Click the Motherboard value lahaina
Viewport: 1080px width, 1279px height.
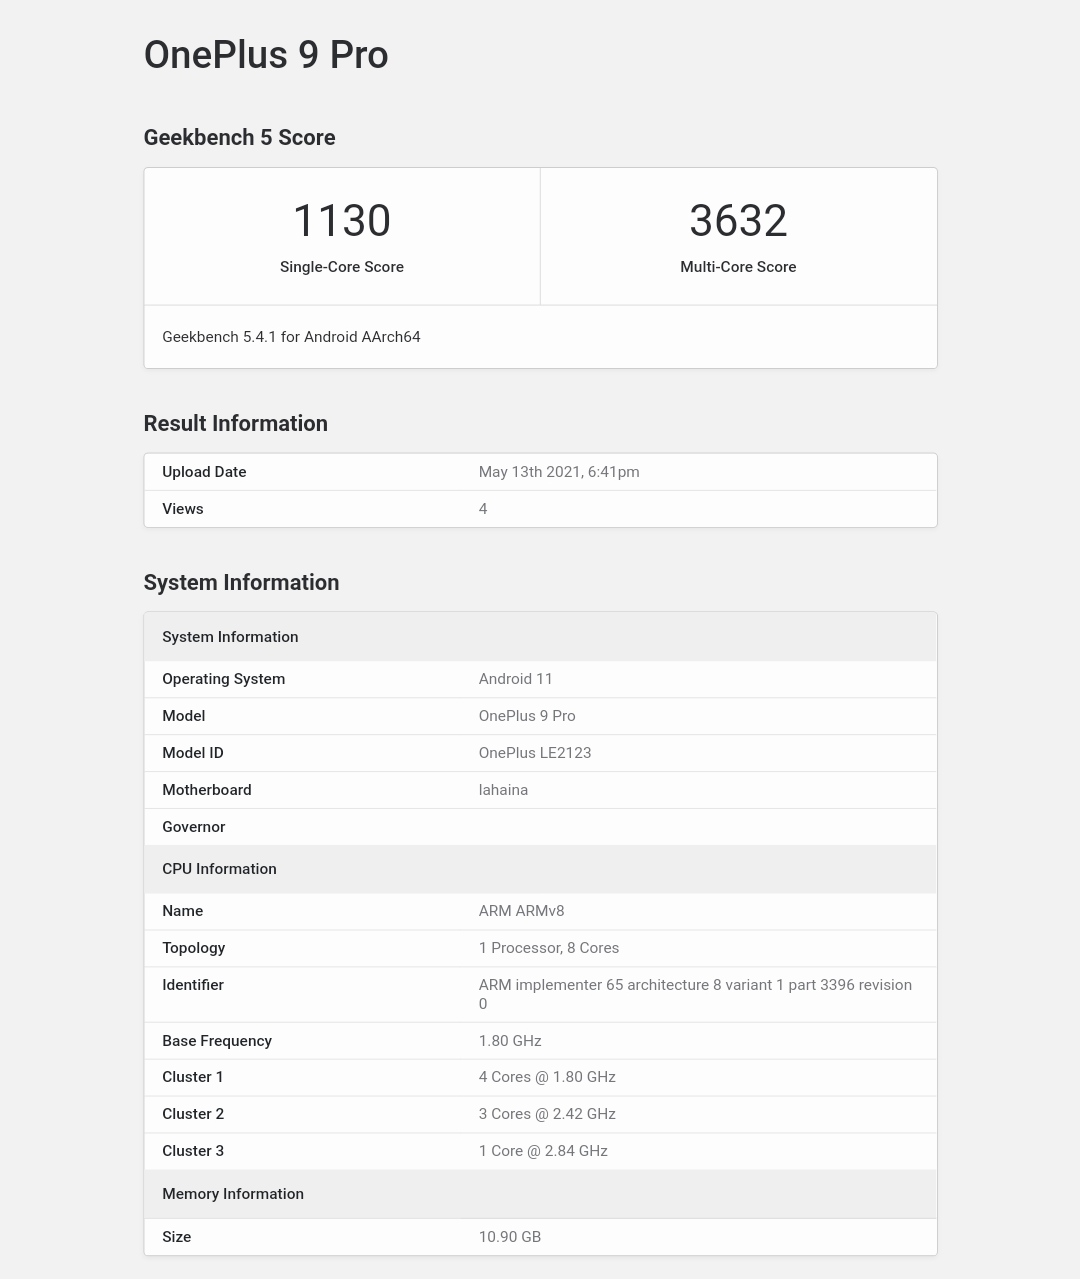tap(503, 790)
